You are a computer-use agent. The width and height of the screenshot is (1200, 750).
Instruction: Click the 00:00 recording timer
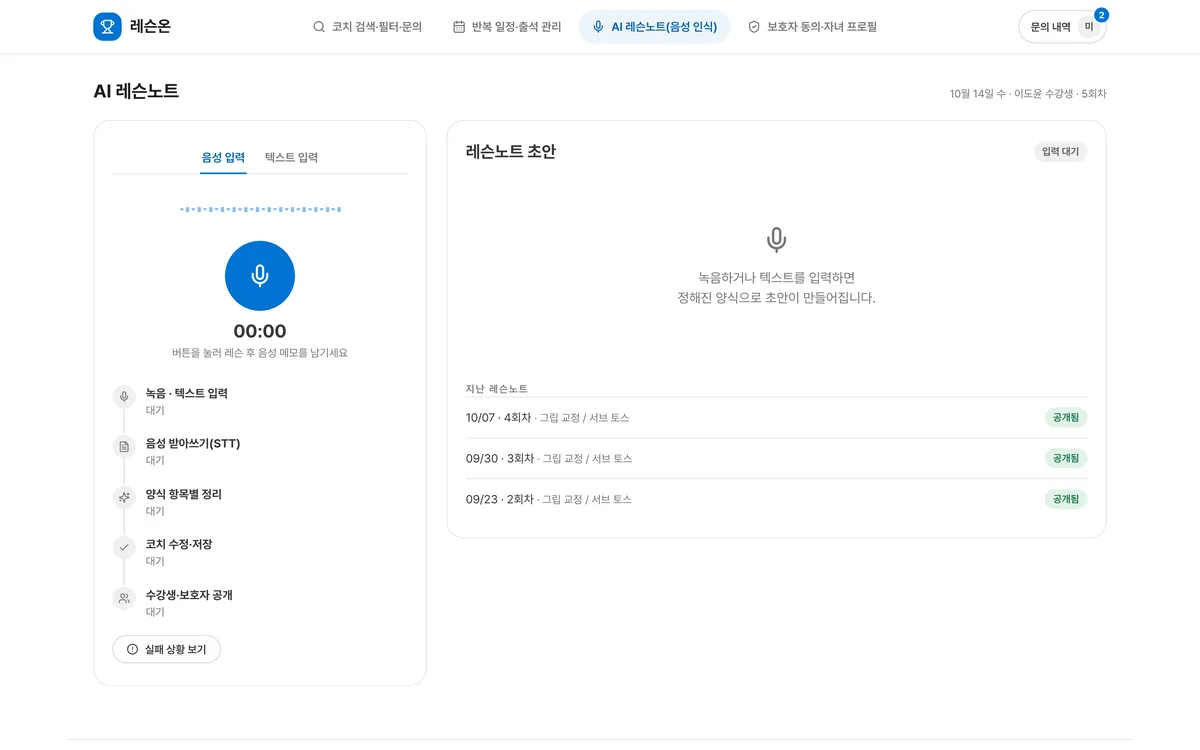260,331
